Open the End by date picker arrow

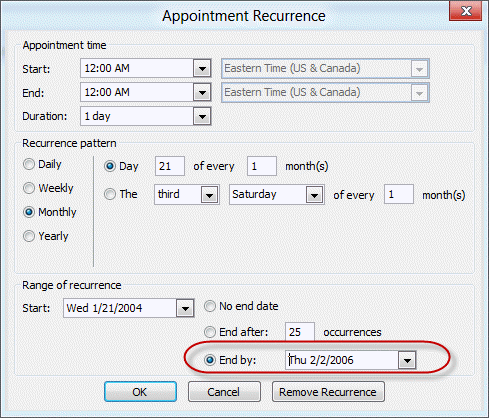point(407,360)
